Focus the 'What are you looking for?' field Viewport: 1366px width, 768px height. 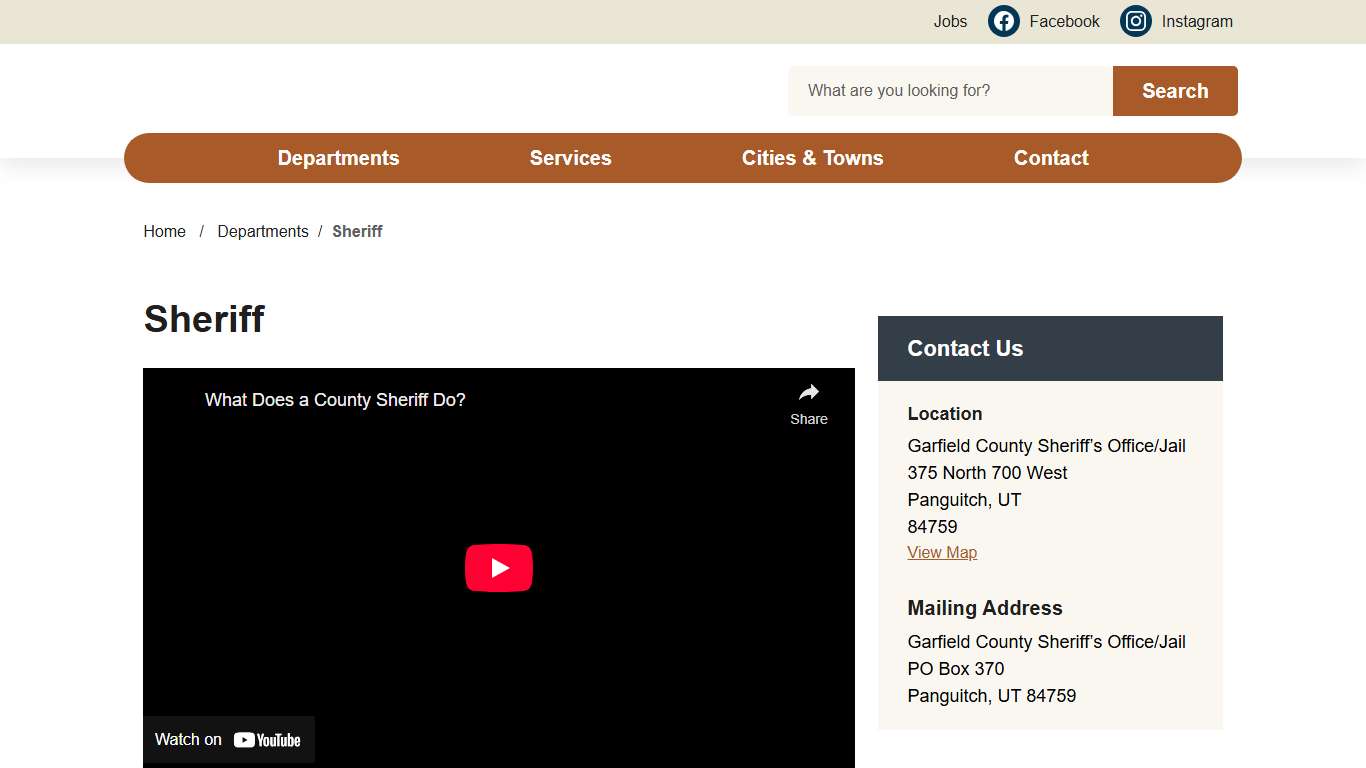point(950,91)
